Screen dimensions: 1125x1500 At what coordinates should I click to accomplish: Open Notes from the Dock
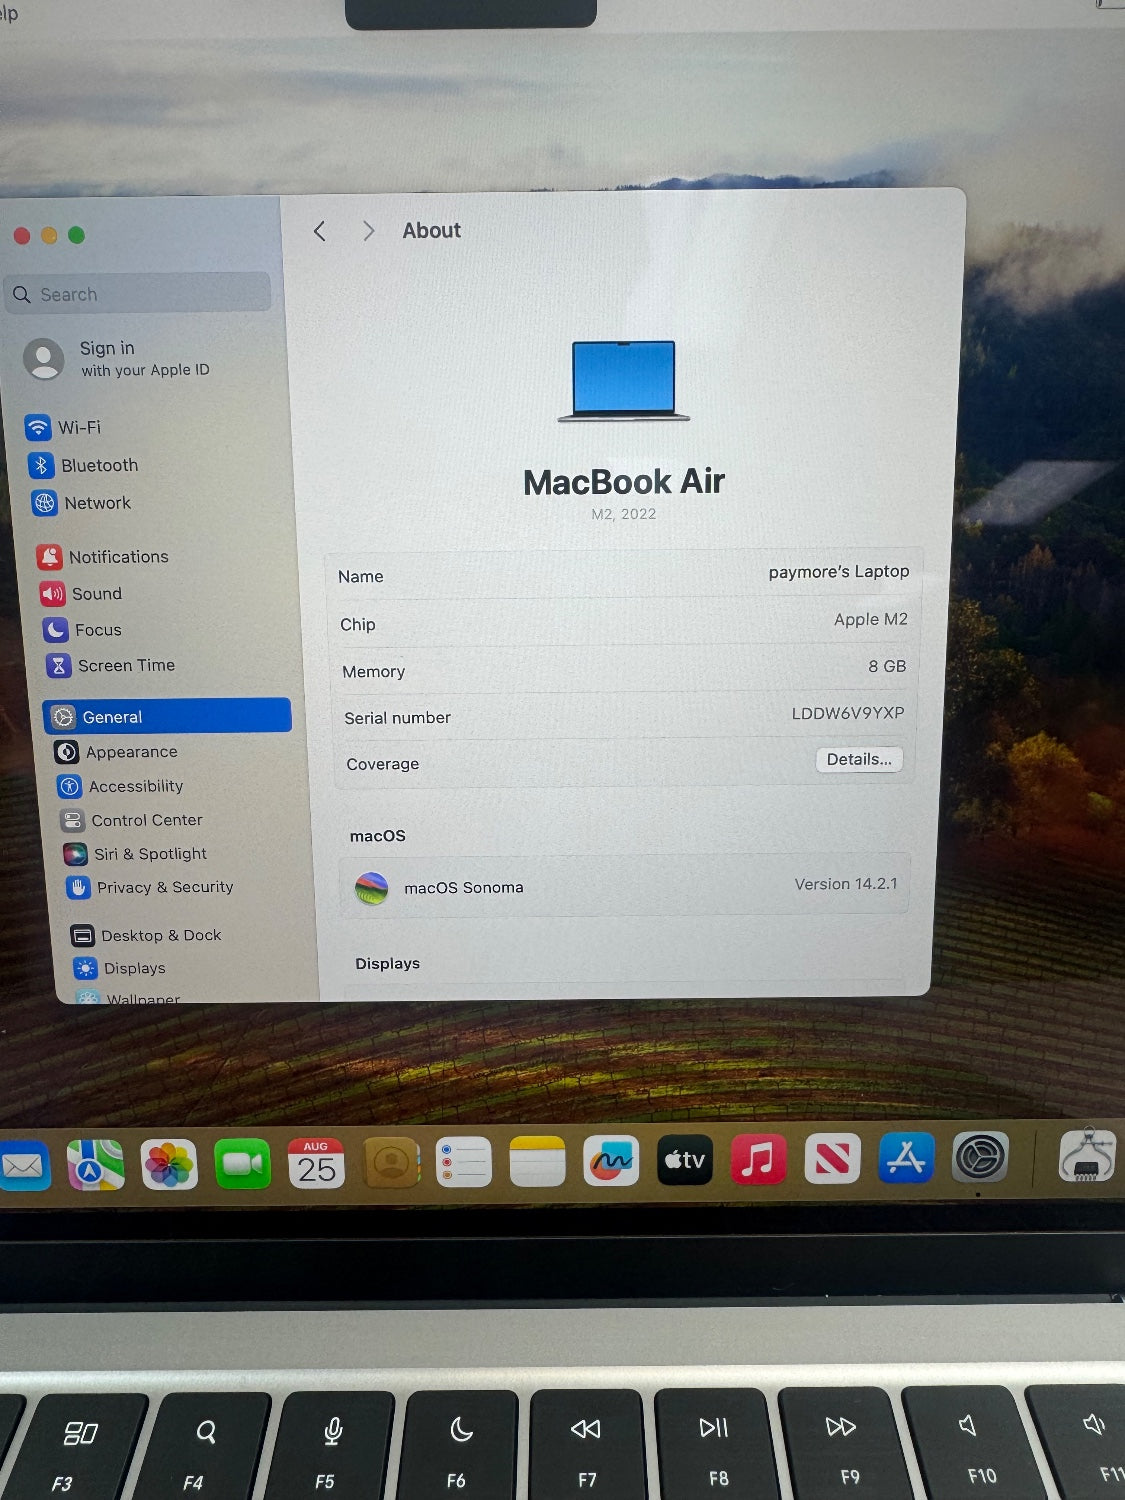537,1162
